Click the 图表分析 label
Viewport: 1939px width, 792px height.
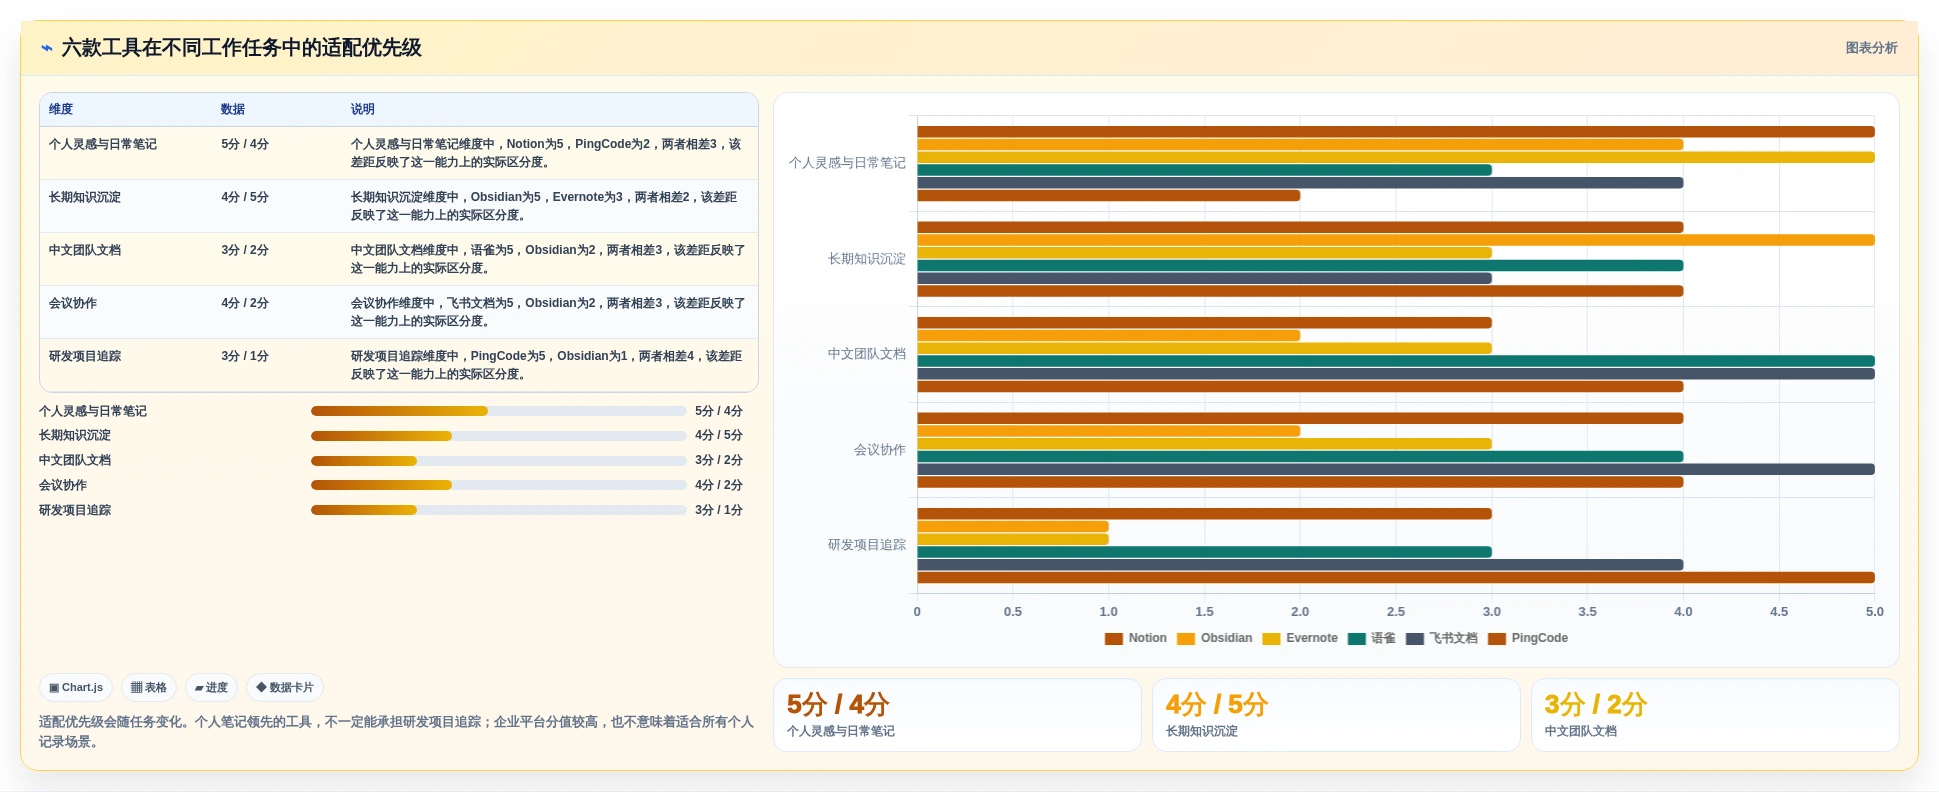point(1871,48)
